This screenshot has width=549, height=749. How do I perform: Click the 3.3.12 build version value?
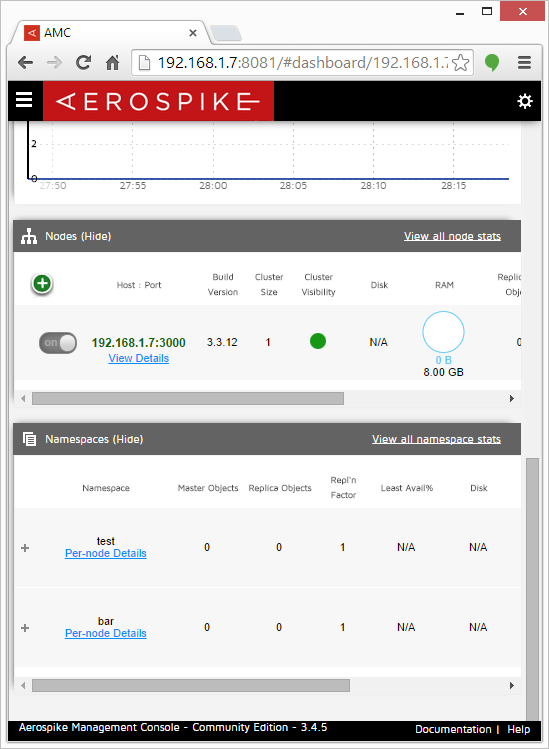pyautogui.click(x=222, y=342)
